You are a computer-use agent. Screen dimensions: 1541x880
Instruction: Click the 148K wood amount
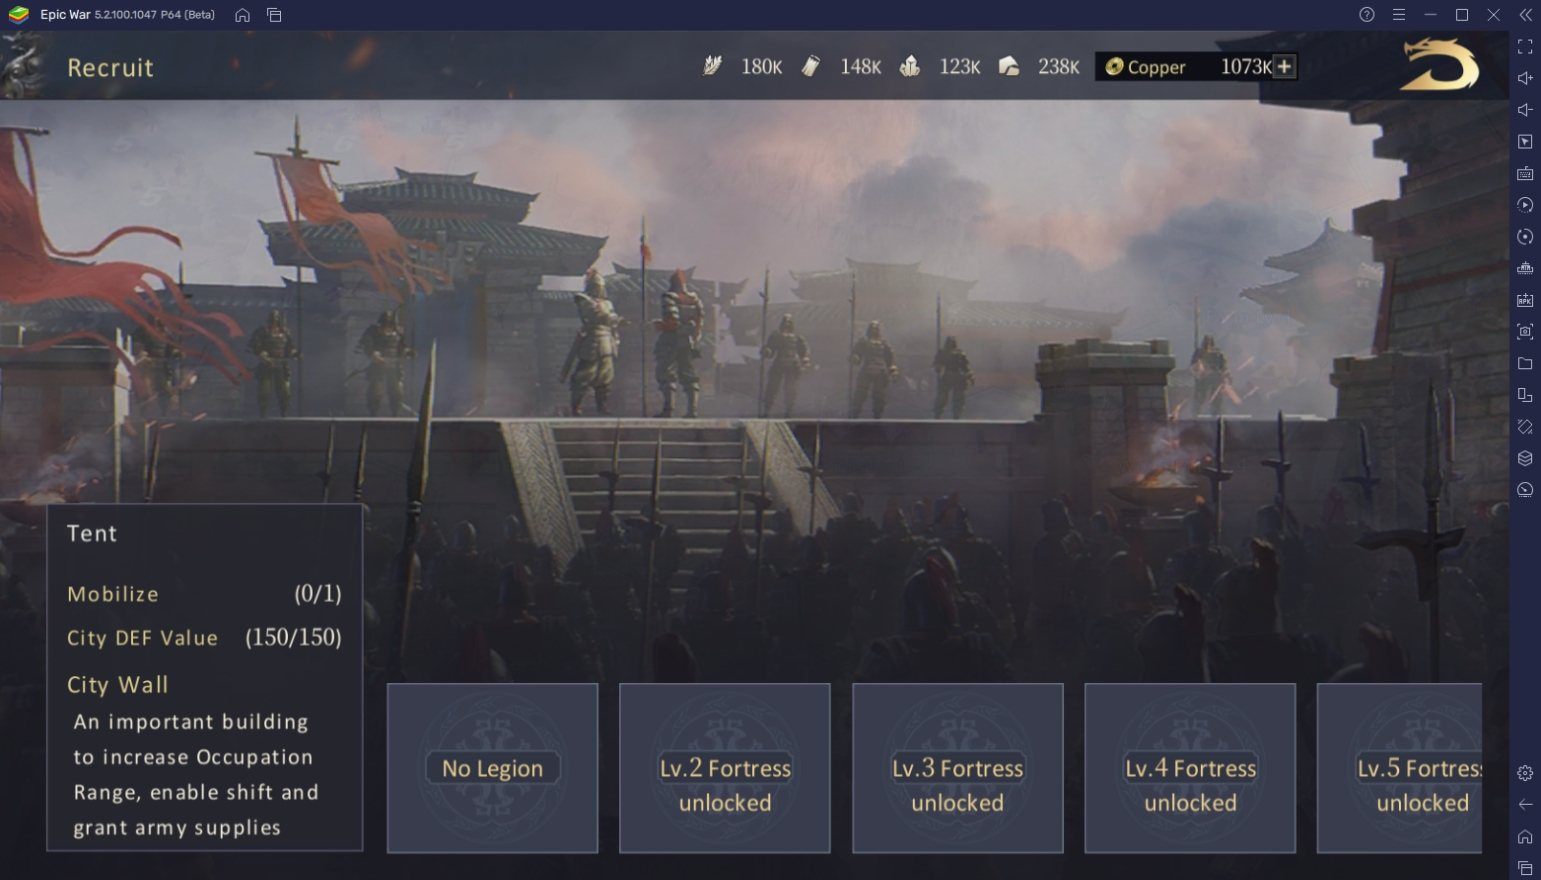click(860, 67)
